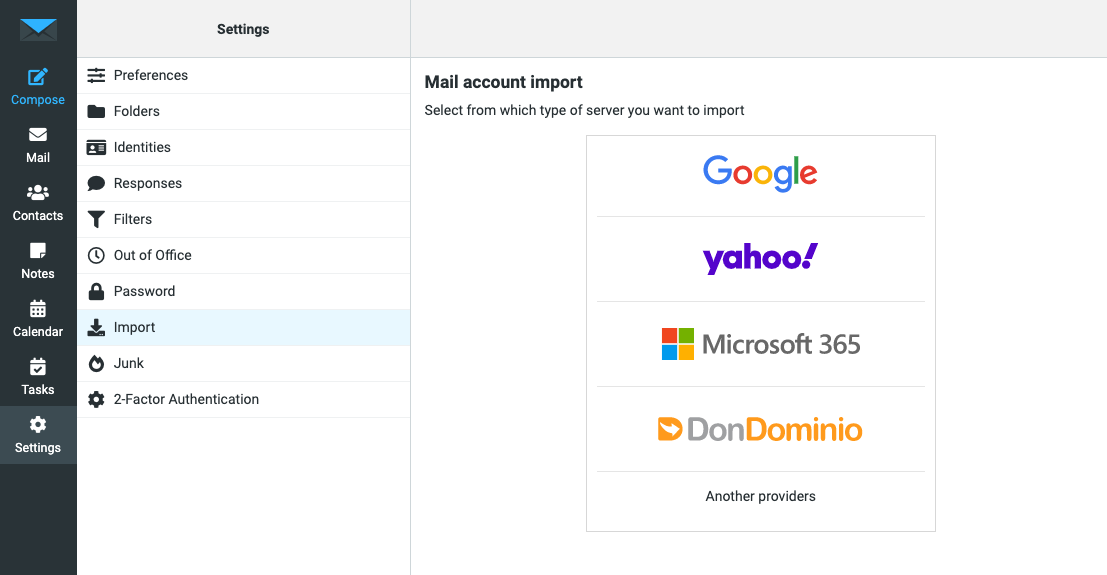Choose Google as import provider

tap(760, 173)
